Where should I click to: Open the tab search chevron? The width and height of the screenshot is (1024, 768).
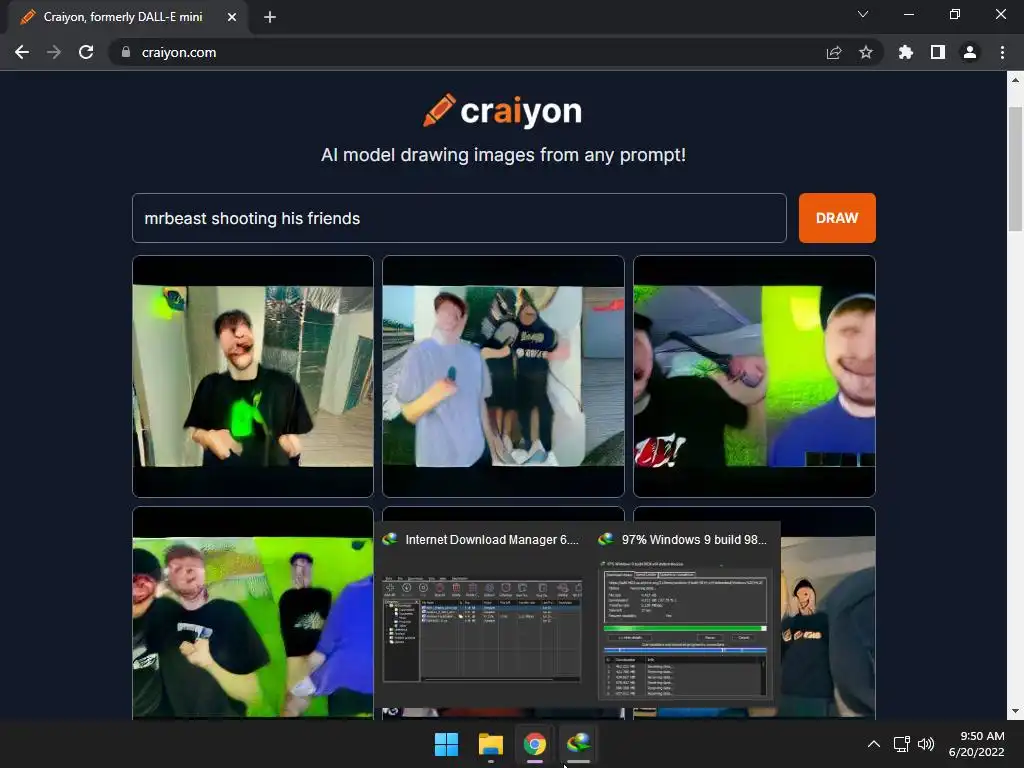coord(863,14)
